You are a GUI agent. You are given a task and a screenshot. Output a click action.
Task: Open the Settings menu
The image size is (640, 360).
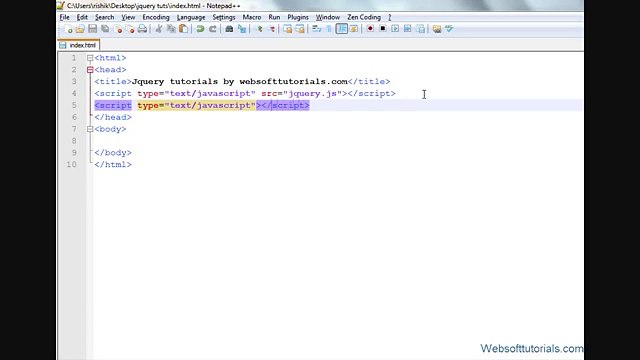point(224,17)
